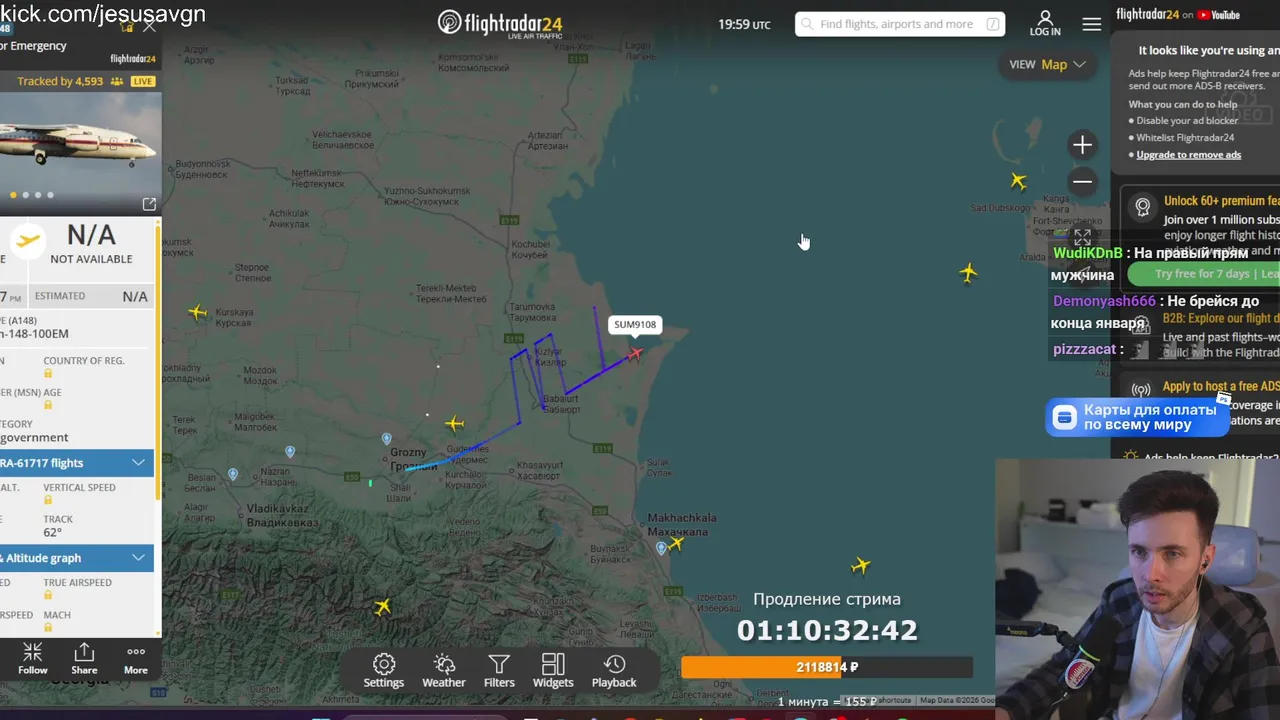Open flight Playback history
The image size is (1280, 720).
(x=614, y=671)
